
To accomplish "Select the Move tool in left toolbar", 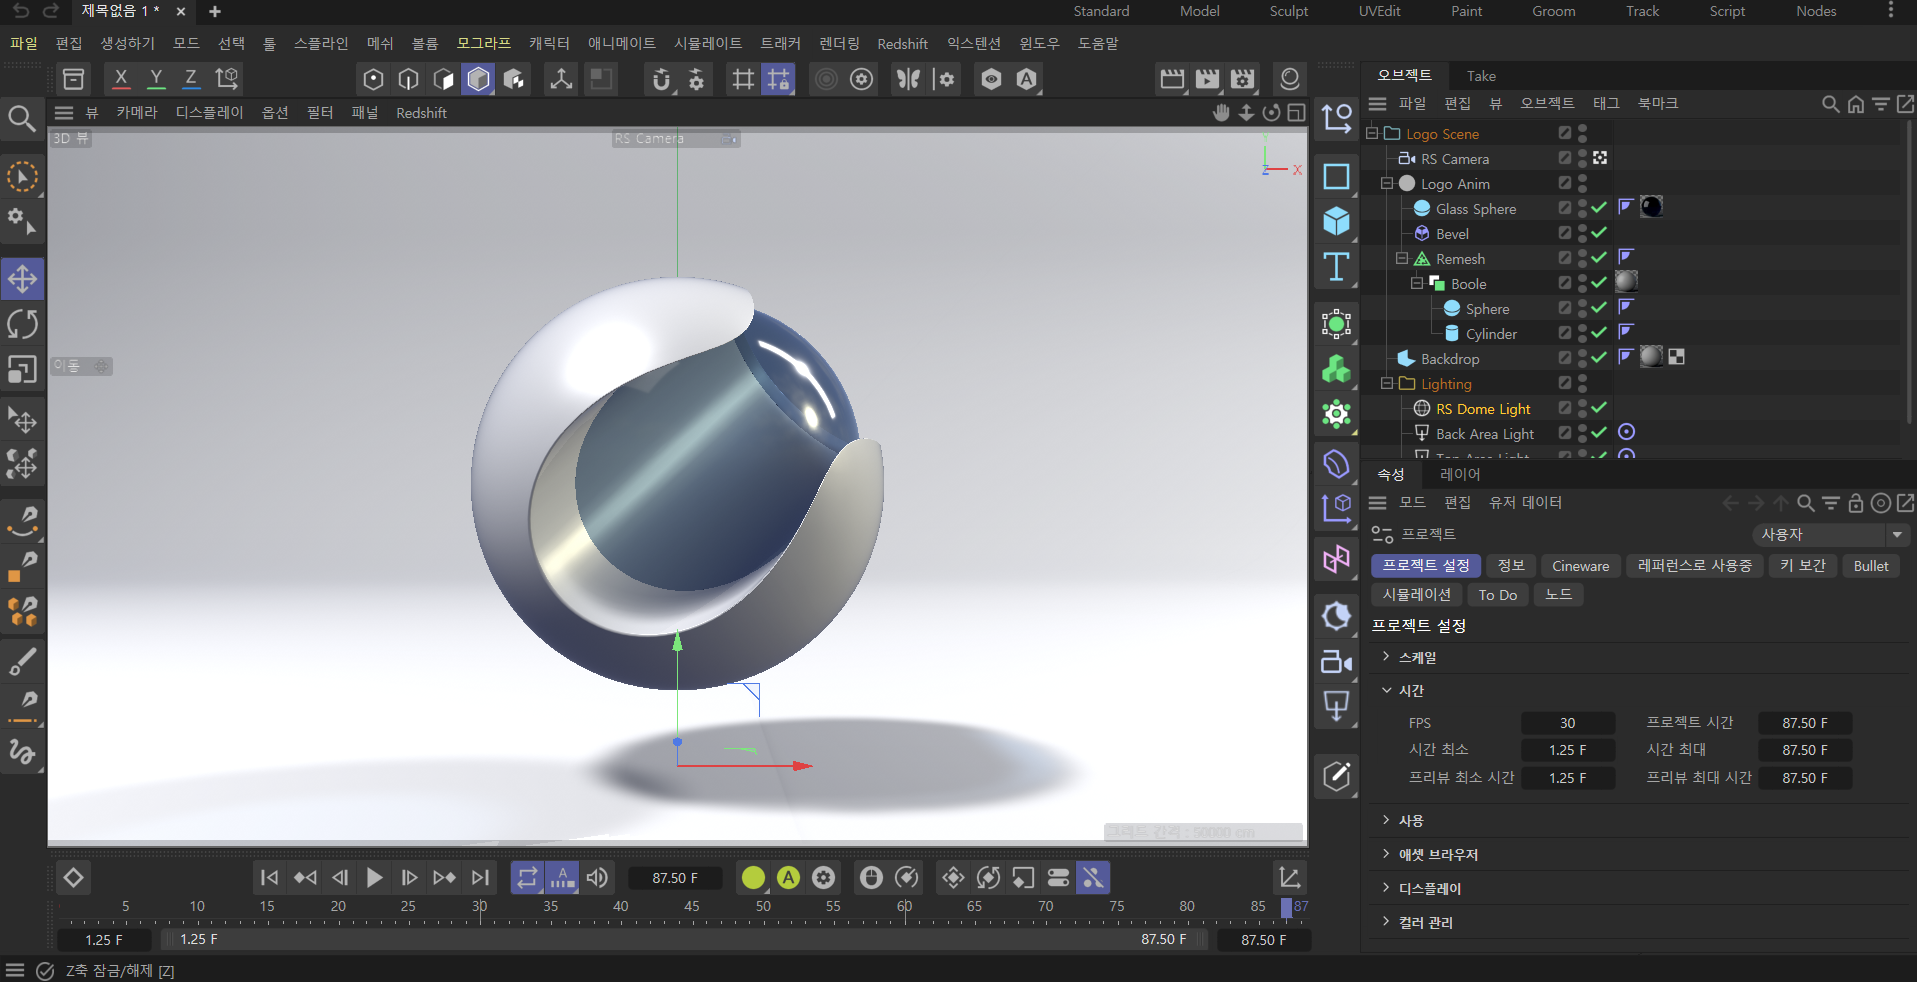I will [x=22, y=278].
